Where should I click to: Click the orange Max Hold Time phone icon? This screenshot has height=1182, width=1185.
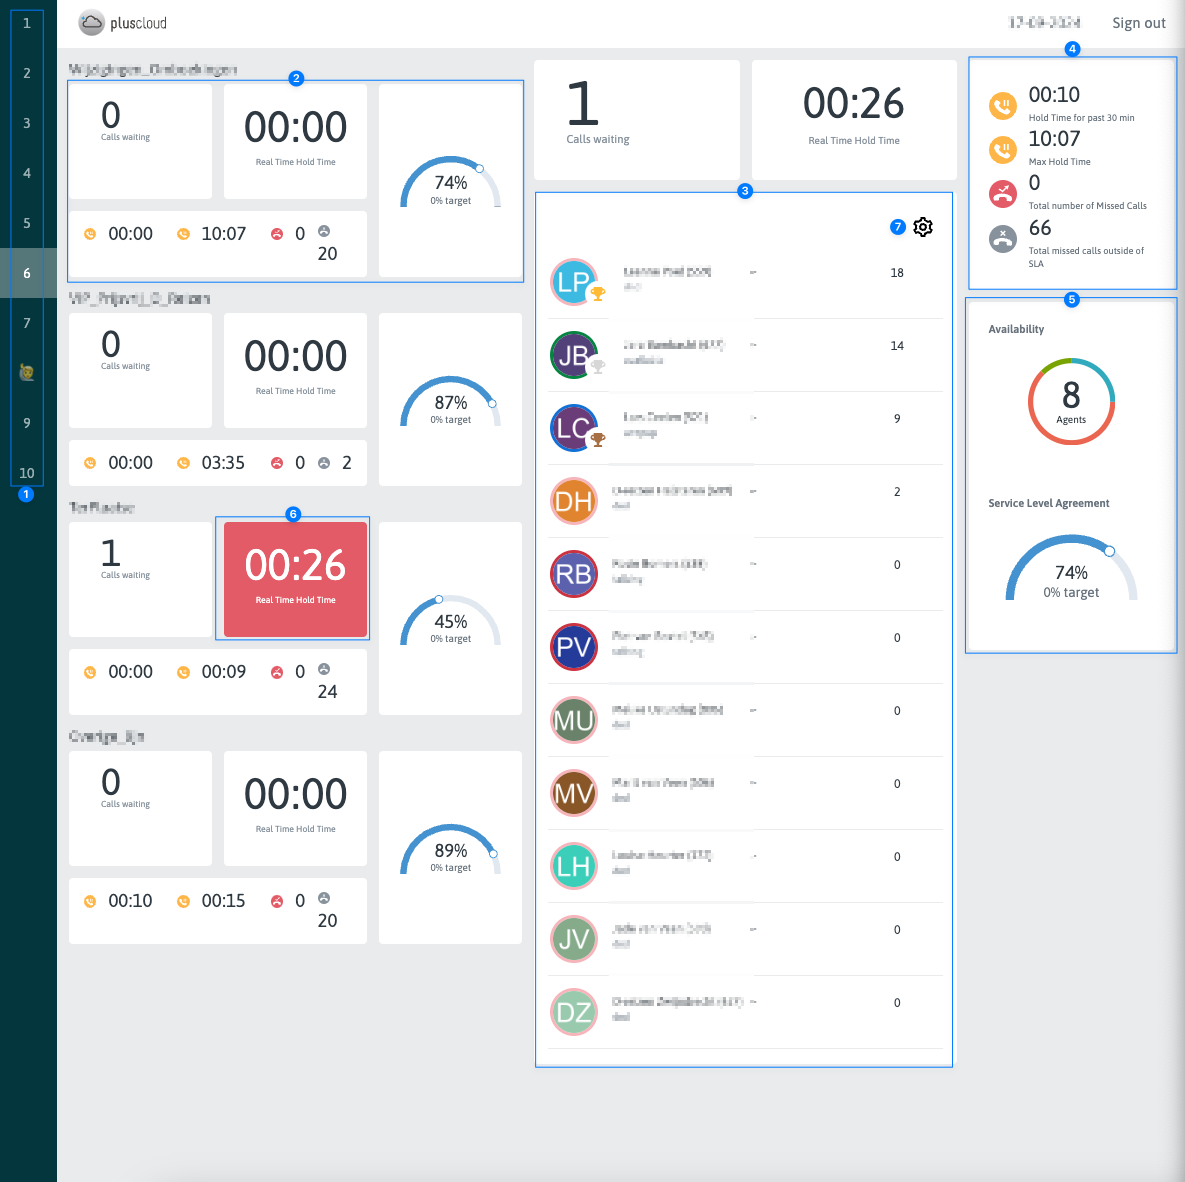coord(1002,149)
